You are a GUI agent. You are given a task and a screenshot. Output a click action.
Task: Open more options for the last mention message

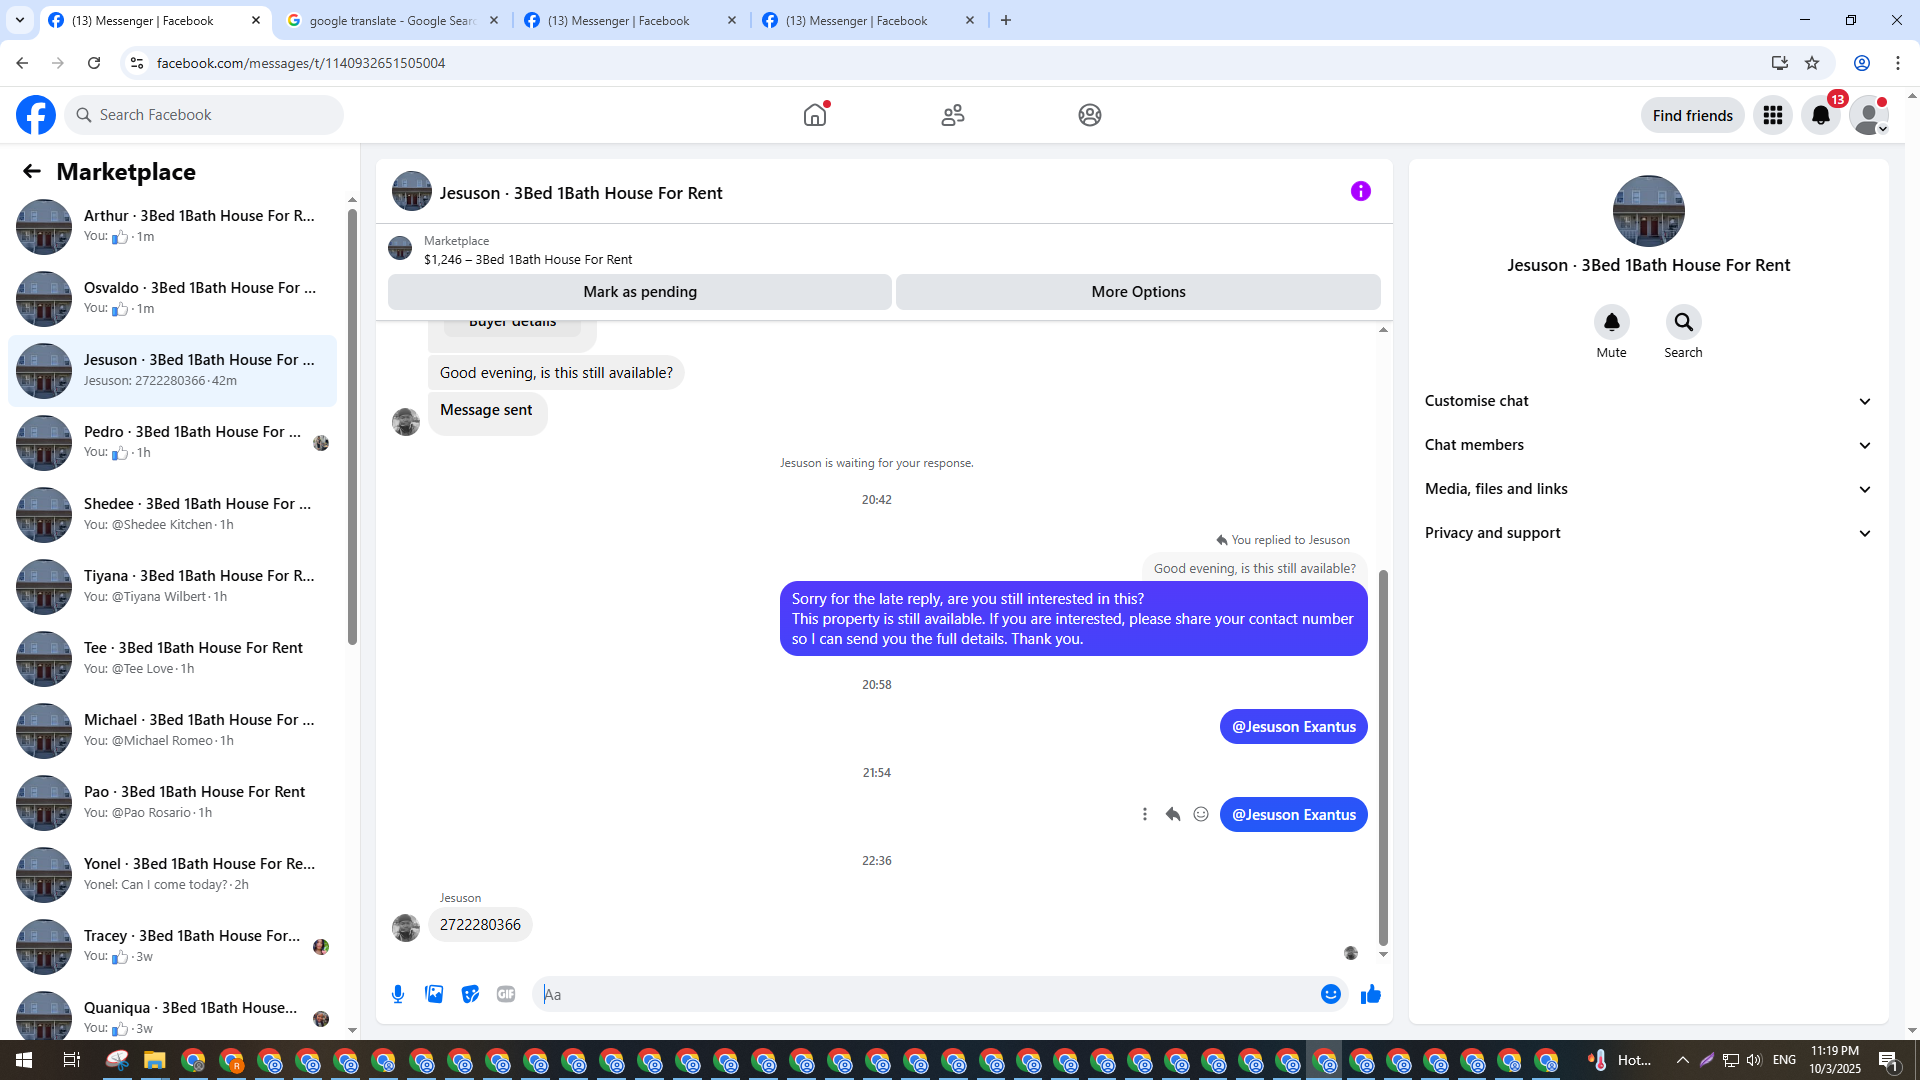1145,814
